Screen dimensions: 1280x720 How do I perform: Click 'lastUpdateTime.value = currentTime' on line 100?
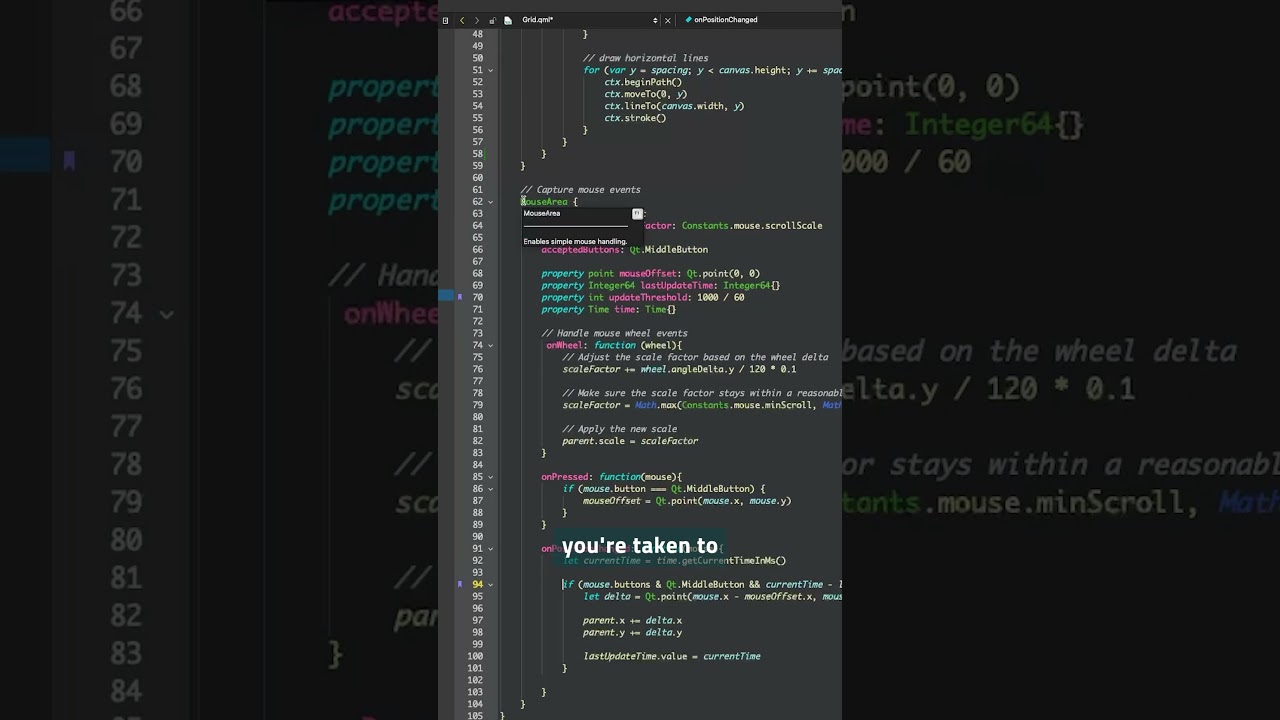click(672, 656)
